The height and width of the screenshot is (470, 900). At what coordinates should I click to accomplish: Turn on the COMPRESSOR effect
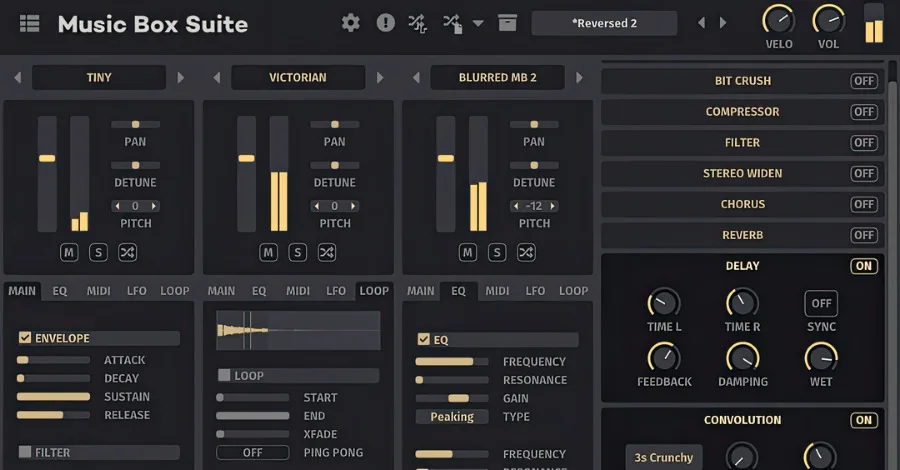pos(864,112)
